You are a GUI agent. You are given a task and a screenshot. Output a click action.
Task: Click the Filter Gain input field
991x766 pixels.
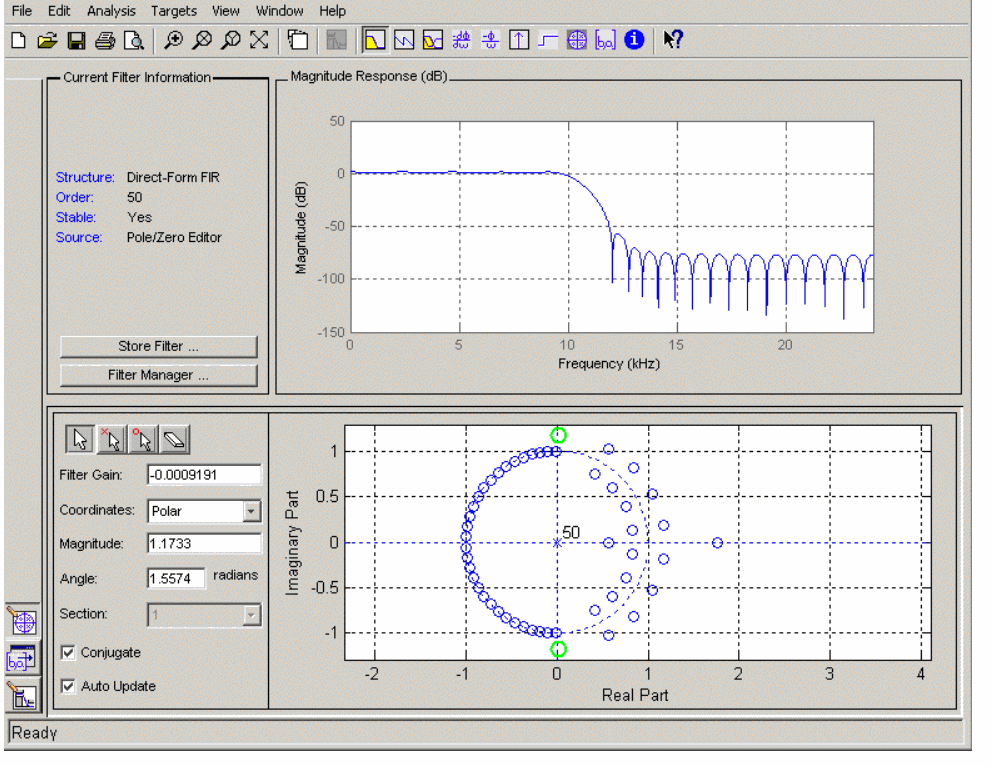[x=204, y=475]
